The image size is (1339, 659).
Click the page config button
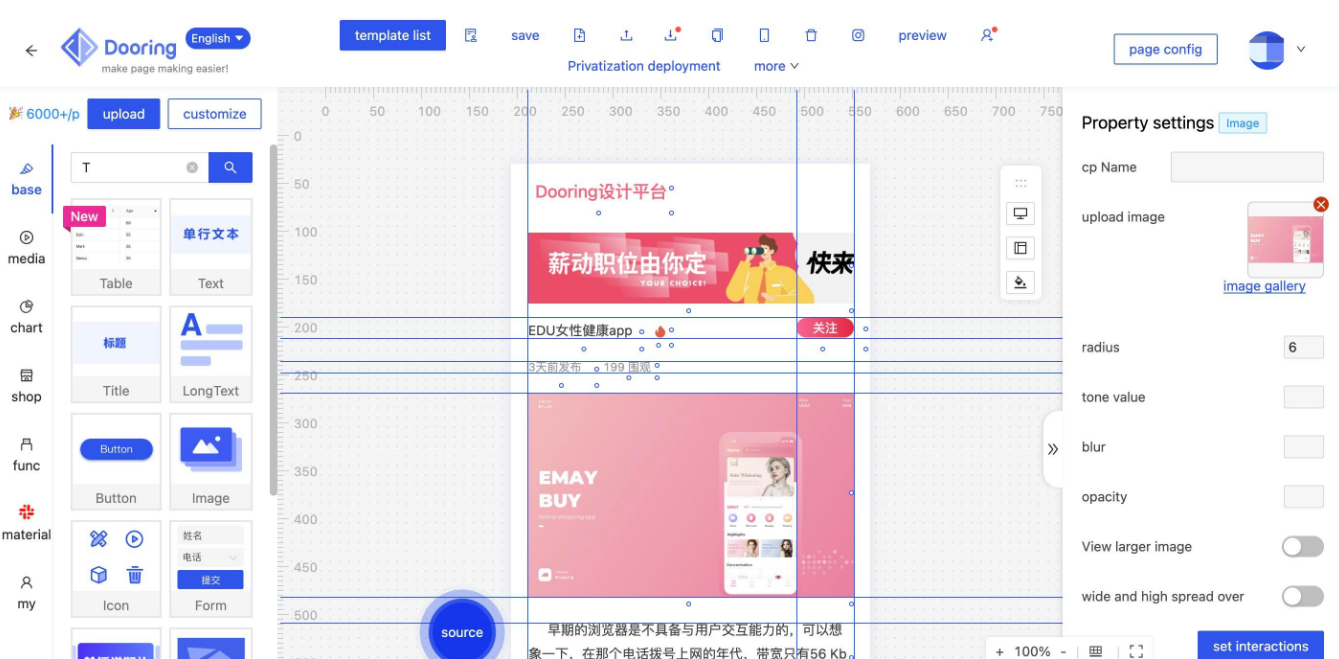(1165, 49)
